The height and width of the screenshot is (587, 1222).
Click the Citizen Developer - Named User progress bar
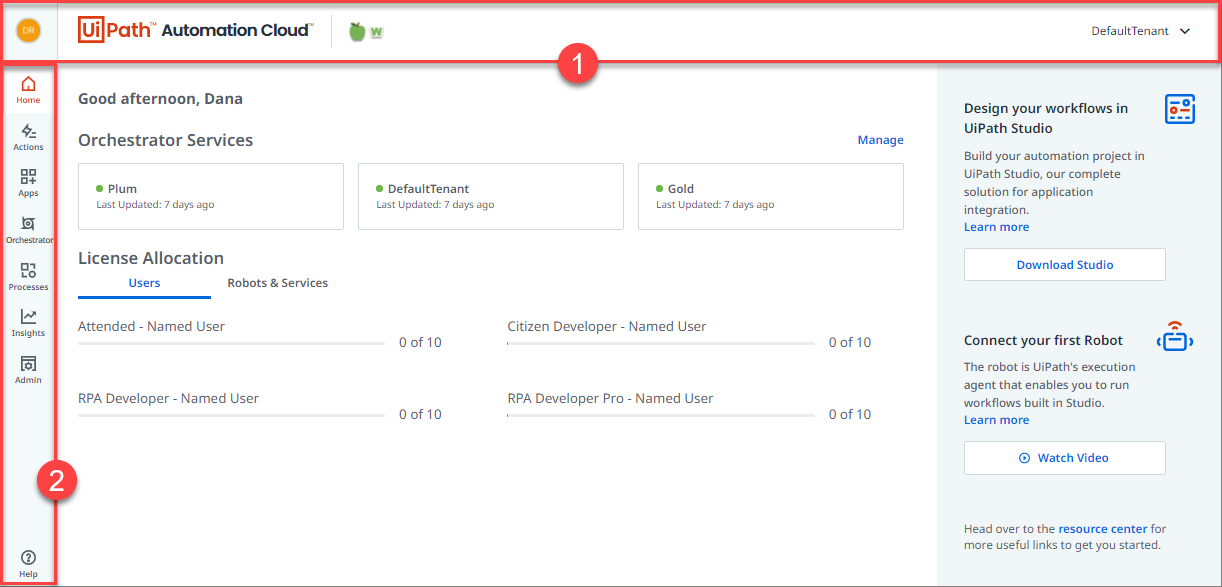(x=661, y=343)
